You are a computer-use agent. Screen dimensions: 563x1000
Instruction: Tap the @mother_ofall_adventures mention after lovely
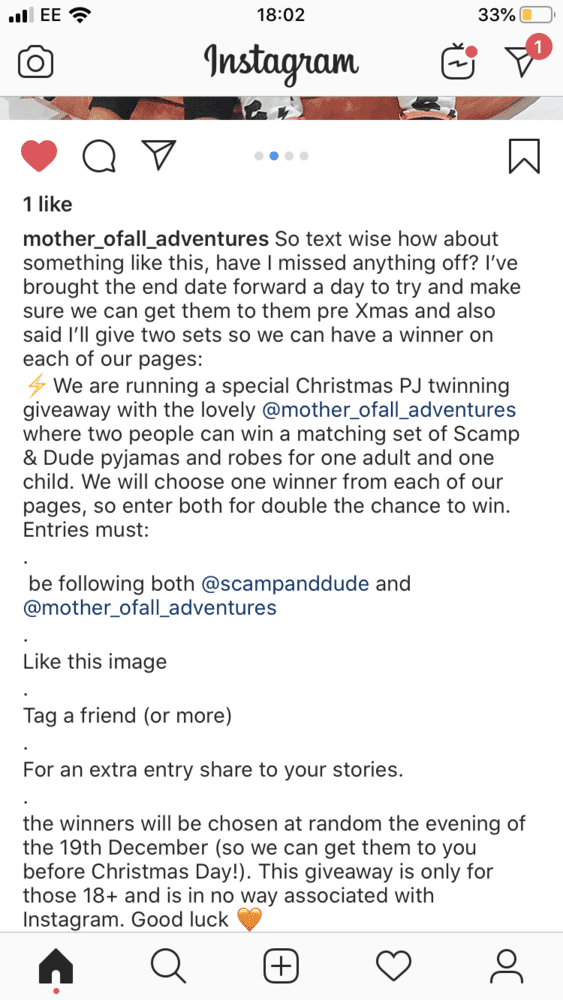click(x=388, y=409)
